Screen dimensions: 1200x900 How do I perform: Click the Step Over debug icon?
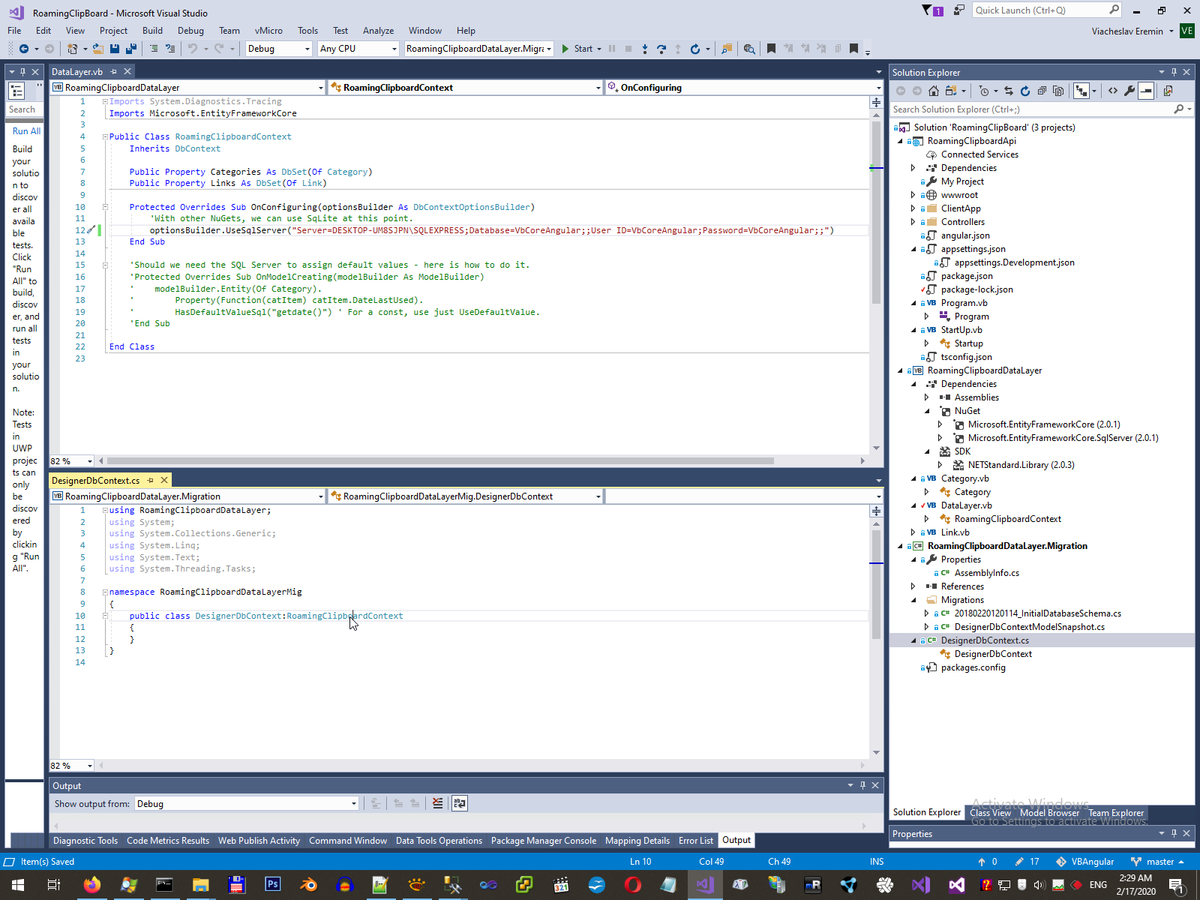click(661, 48)
